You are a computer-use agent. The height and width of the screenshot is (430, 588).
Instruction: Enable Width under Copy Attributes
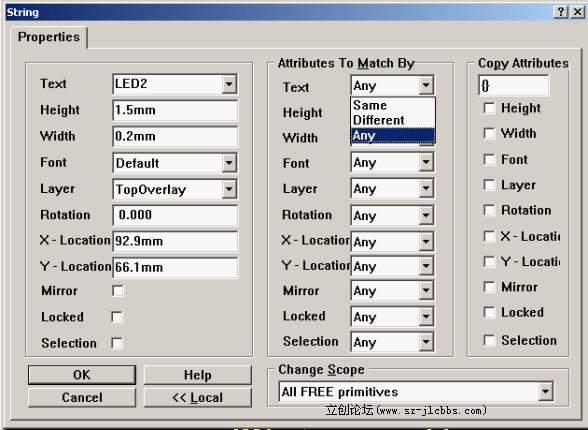[489, 133]
